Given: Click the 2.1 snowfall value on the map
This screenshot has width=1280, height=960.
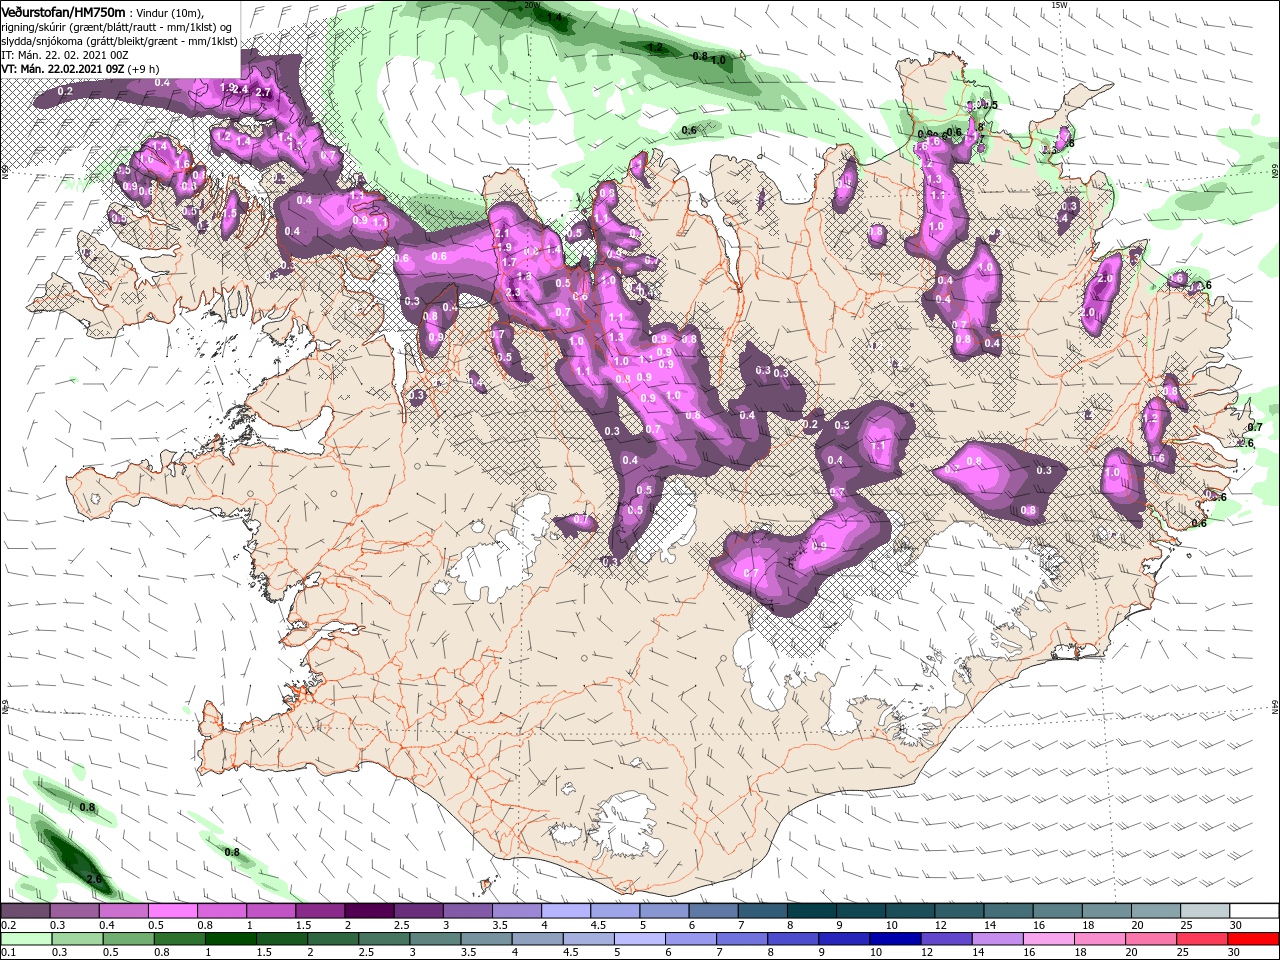Looking at the screenshot, I should click(x=502, y=233).
